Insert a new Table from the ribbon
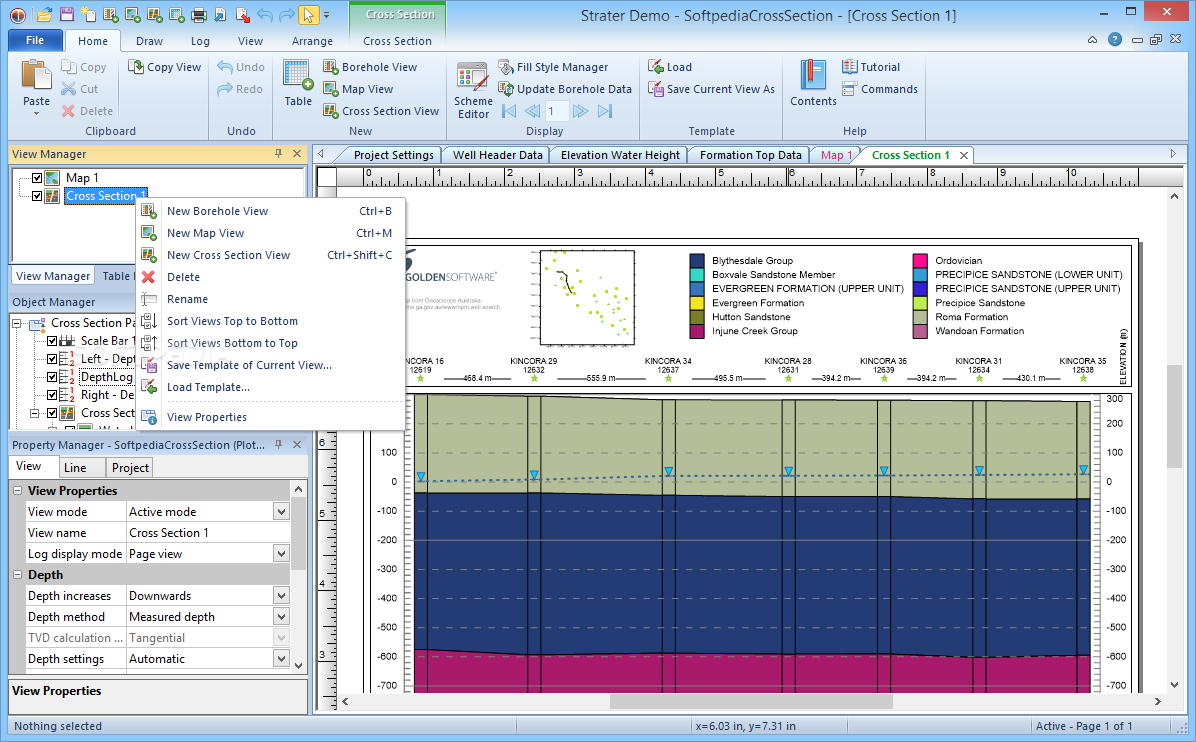The image size is (1196, 742). pyautogui.click(x=297, y=84)
